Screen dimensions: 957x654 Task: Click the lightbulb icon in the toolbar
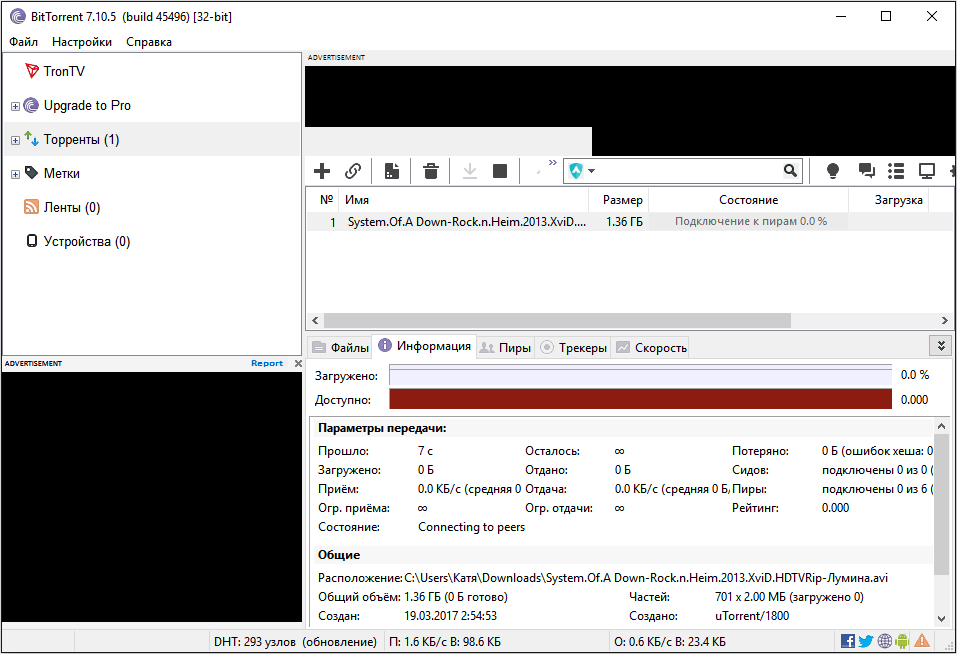point(832,171)
